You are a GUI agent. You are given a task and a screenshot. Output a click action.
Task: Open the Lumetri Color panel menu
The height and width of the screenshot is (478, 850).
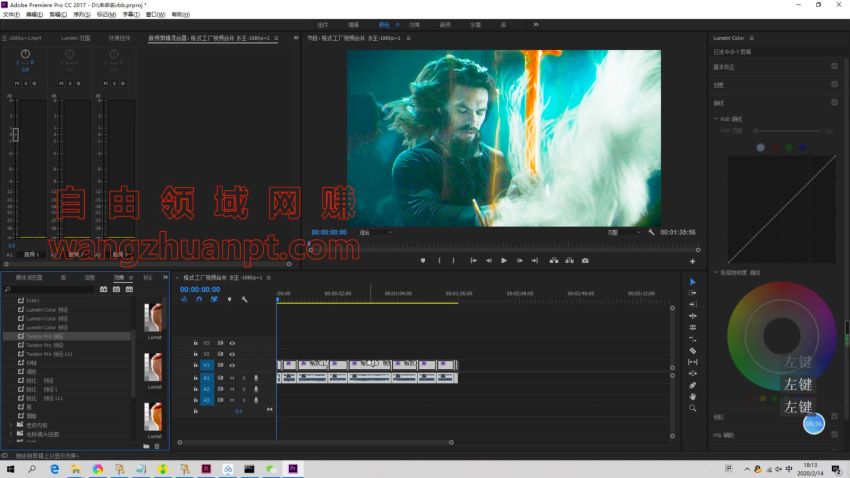(x=751, y=38)
